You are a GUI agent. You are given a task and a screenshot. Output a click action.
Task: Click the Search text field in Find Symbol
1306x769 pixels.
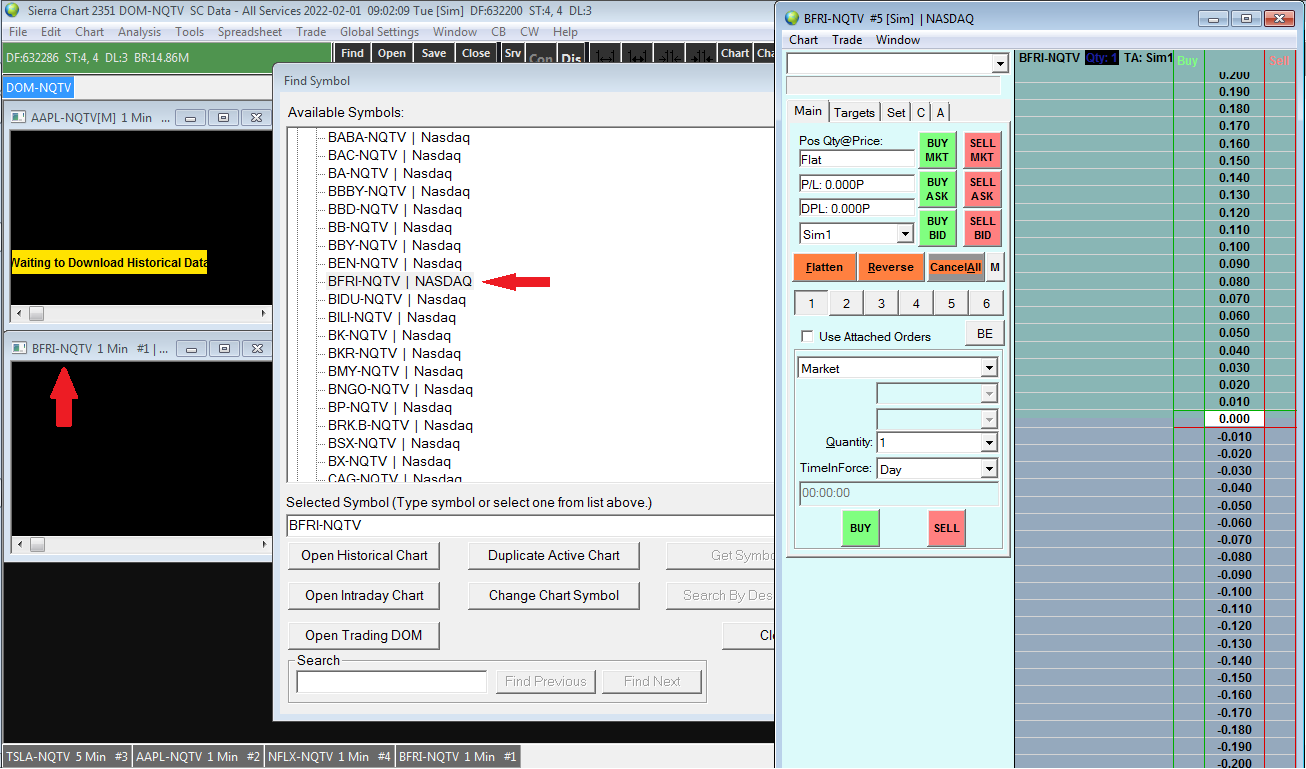click(x=392, y=682)
